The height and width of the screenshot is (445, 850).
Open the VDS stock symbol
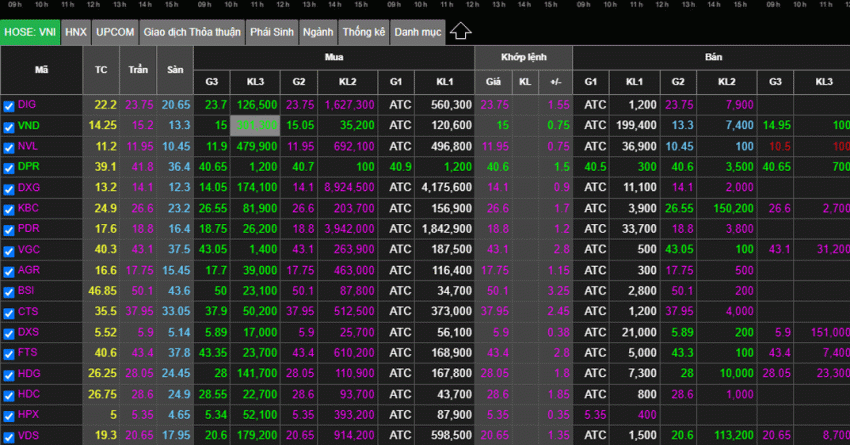28,435
